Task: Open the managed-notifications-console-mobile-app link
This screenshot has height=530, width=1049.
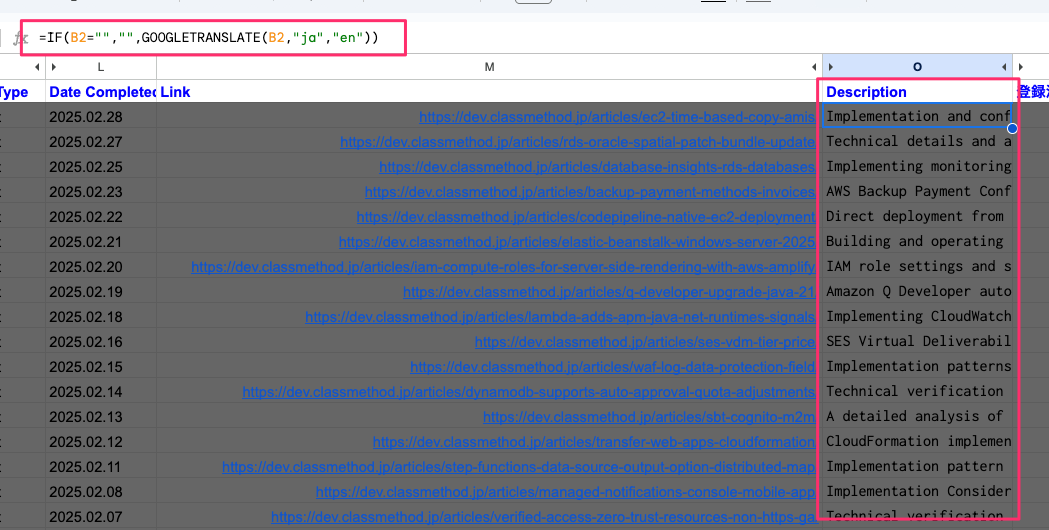Action: pyautogui.click(x=565, y=492)
